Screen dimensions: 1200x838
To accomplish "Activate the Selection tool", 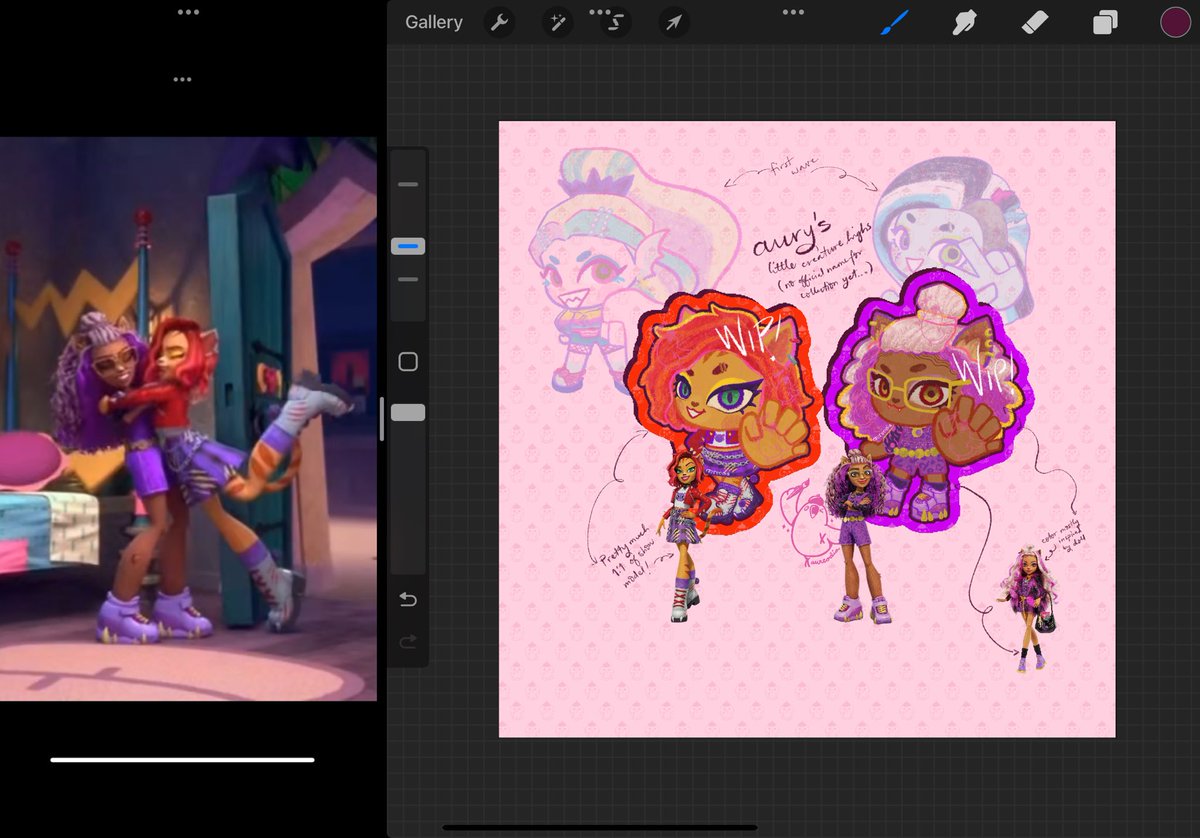I will [x=615, y=22].
